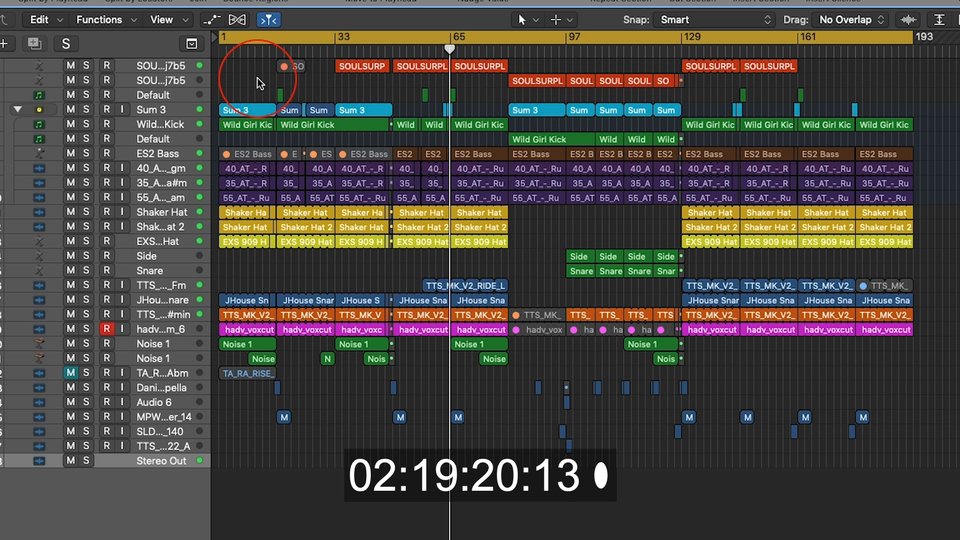
Task: Select the first Noise 1 region
Action: coord(247,344)
